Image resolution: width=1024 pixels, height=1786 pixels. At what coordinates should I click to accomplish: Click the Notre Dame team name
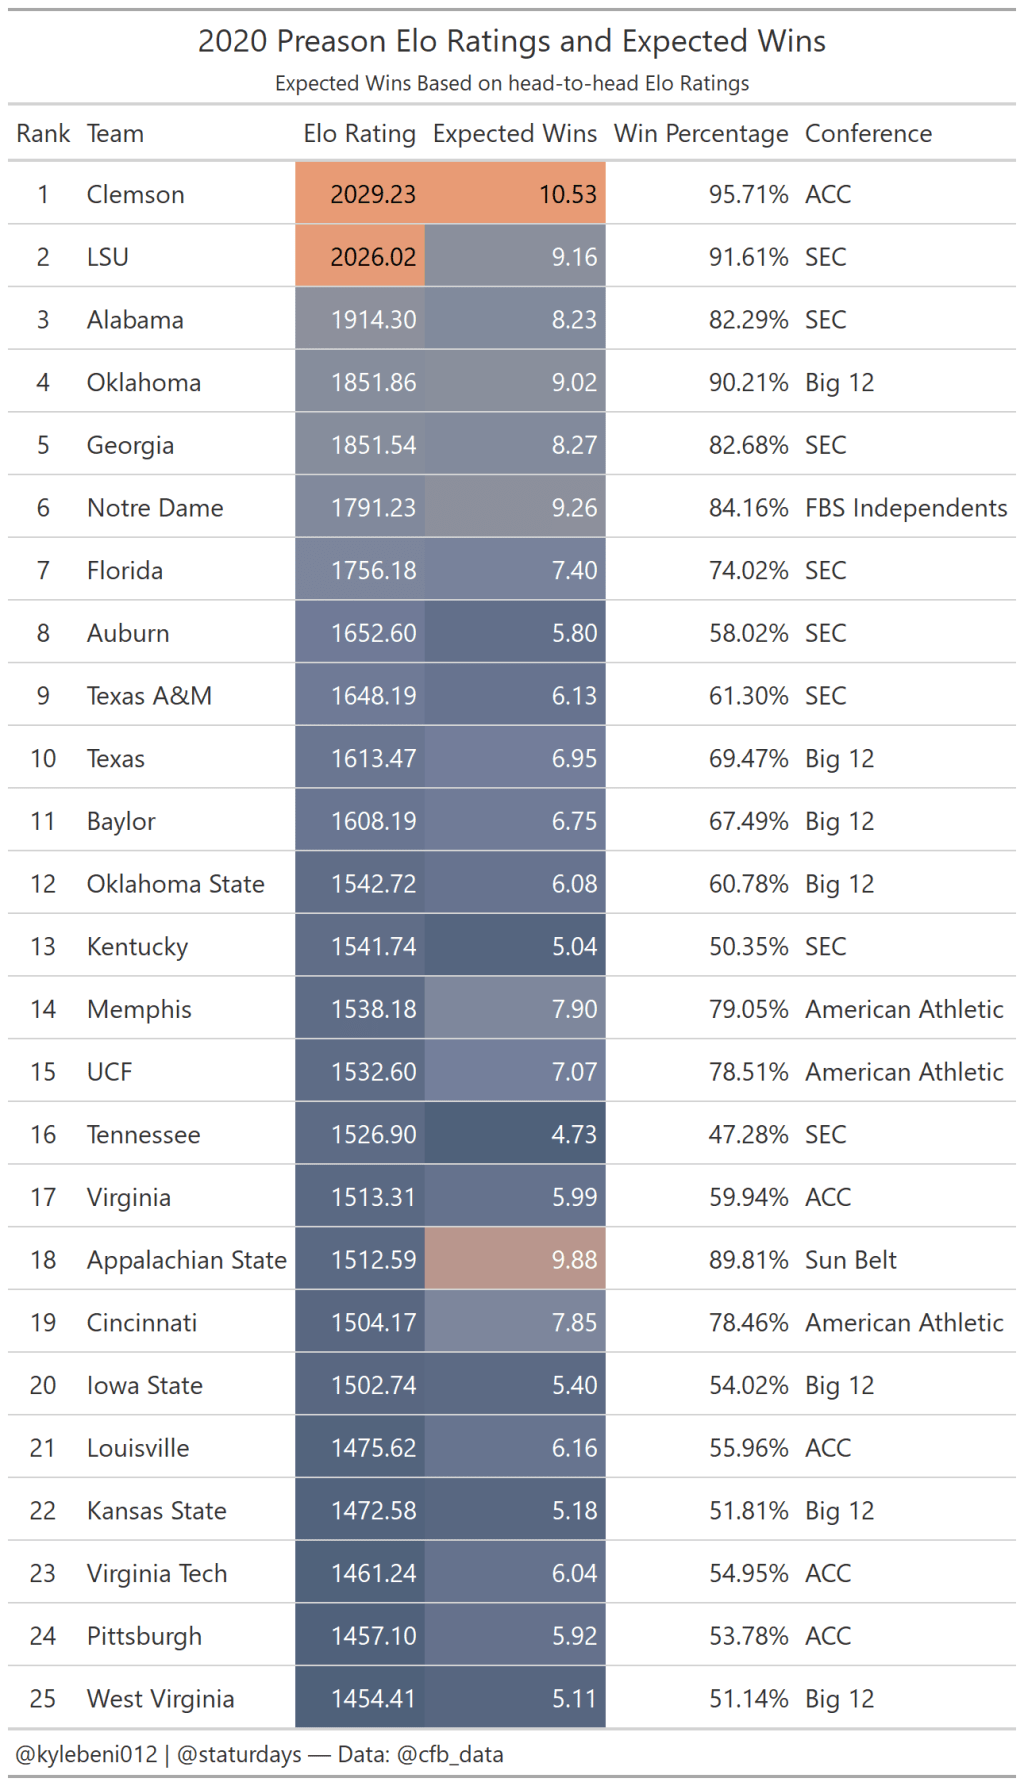point(155,508)
